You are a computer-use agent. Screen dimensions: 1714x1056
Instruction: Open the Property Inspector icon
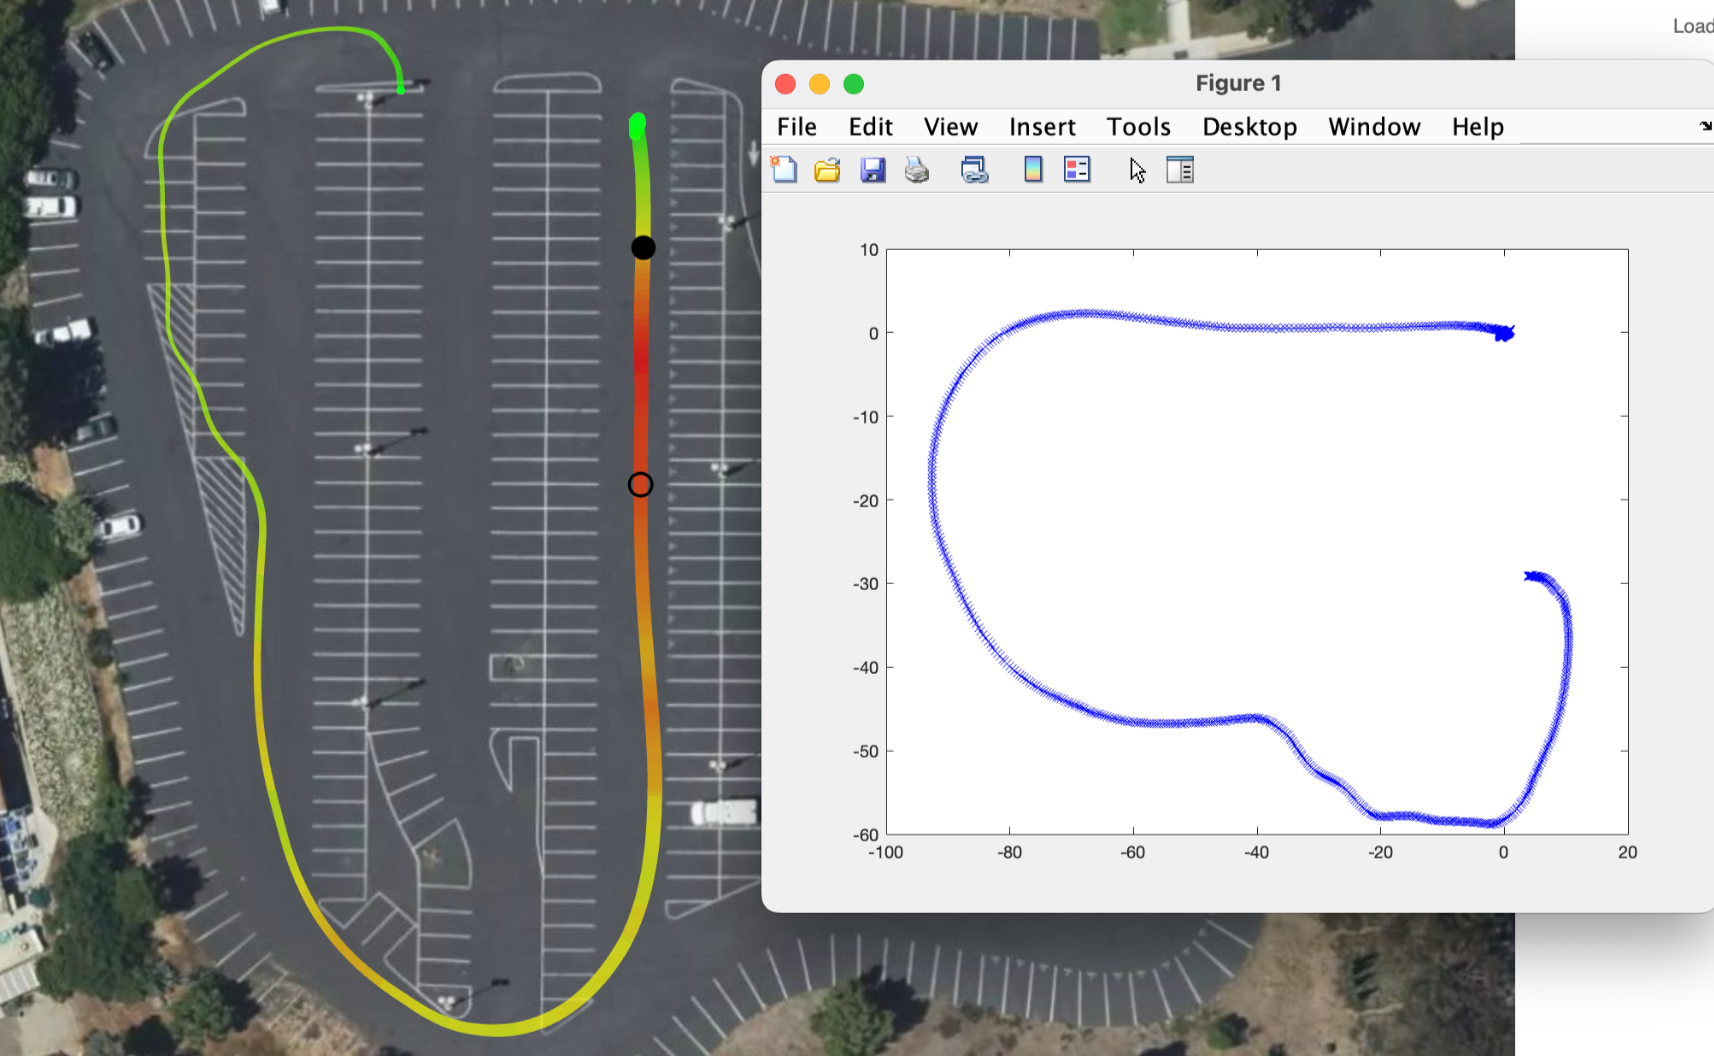[1180, 170]
